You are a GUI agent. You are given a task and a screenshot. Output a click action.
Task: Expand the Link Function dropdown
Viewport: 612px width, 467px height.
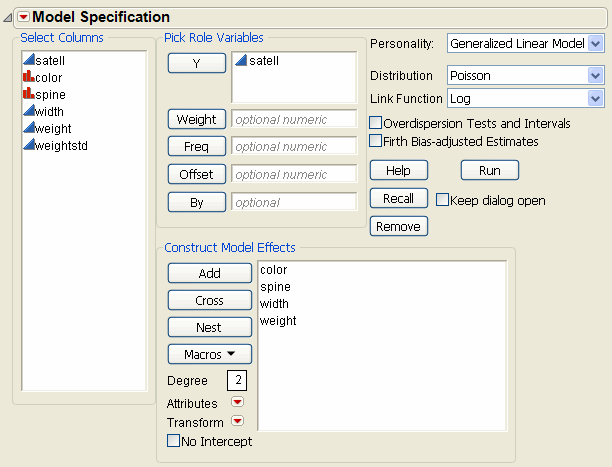(596, 98)
